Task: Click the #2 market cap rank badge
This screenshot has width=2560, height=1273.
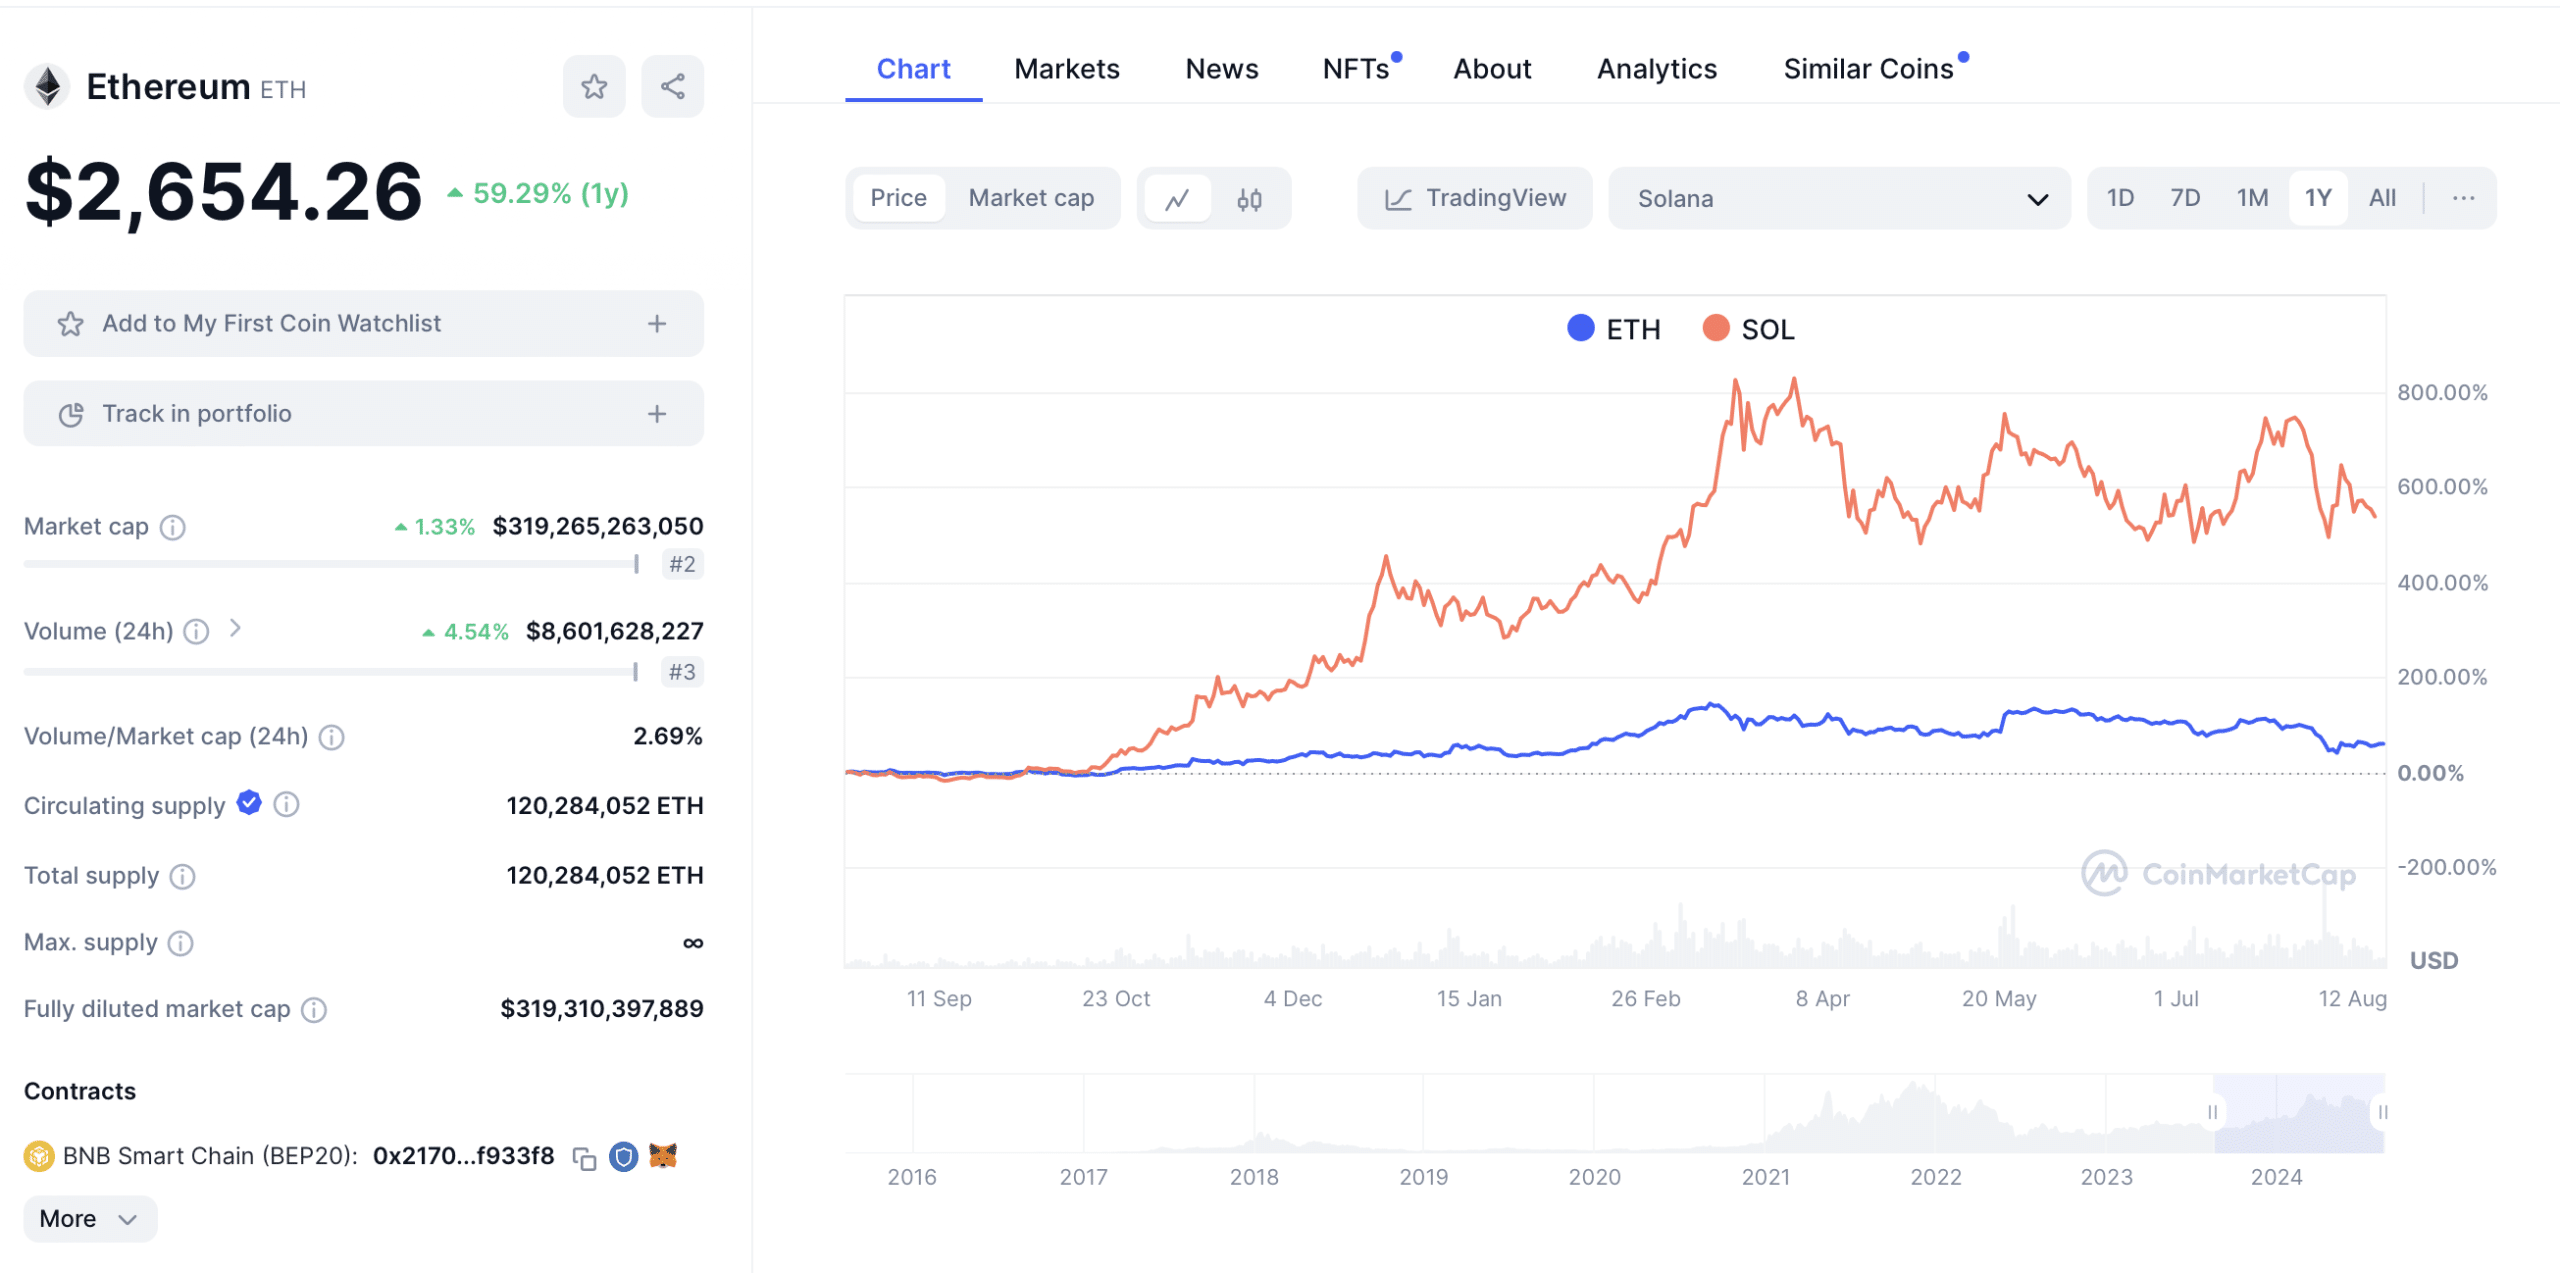Action: (683, 565)
